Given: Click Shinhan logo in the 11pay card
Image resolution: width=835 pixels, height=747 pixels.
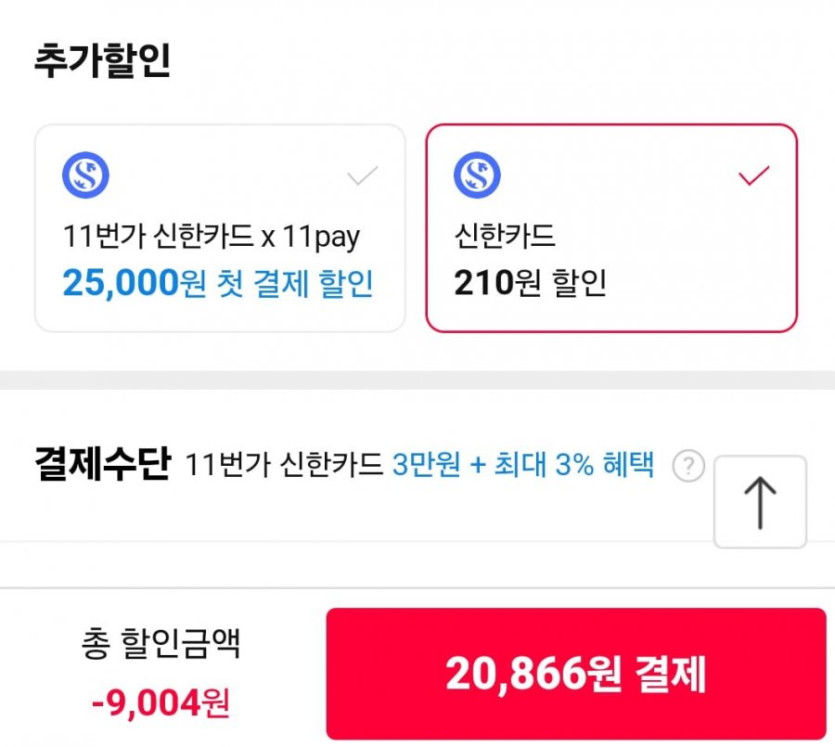Looking at the screenshot, I should pyautogui.click(x=86, y=176).
